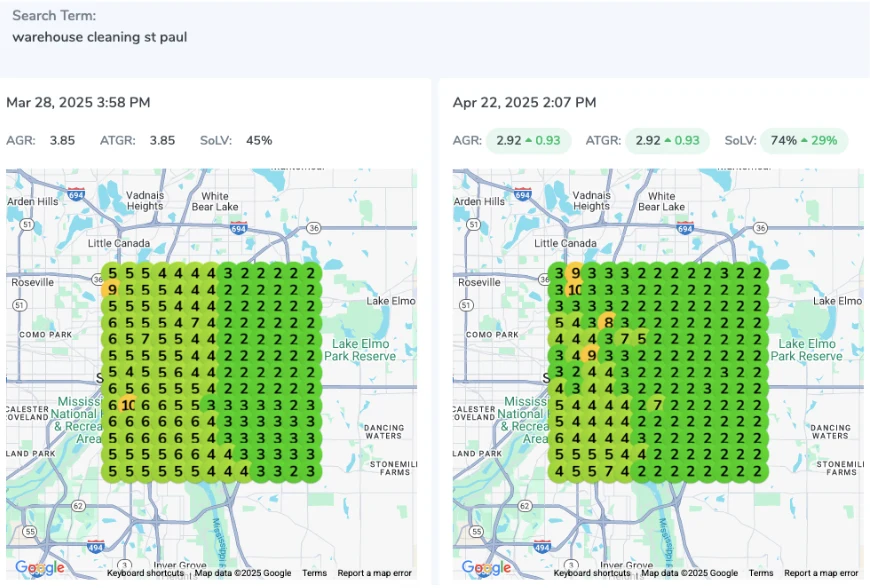Select the orange 10 marker on March map
The height and width of the screenshot is (588, 870).
point(129,405)
